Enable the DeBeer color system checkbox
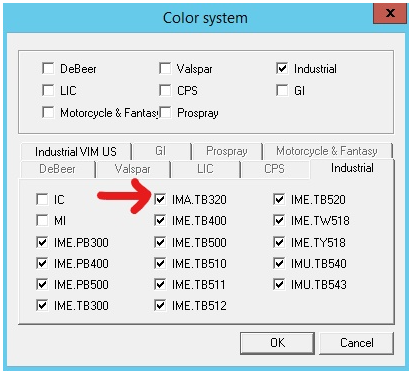This screenshot has height=374, width=412. point(48,69)
